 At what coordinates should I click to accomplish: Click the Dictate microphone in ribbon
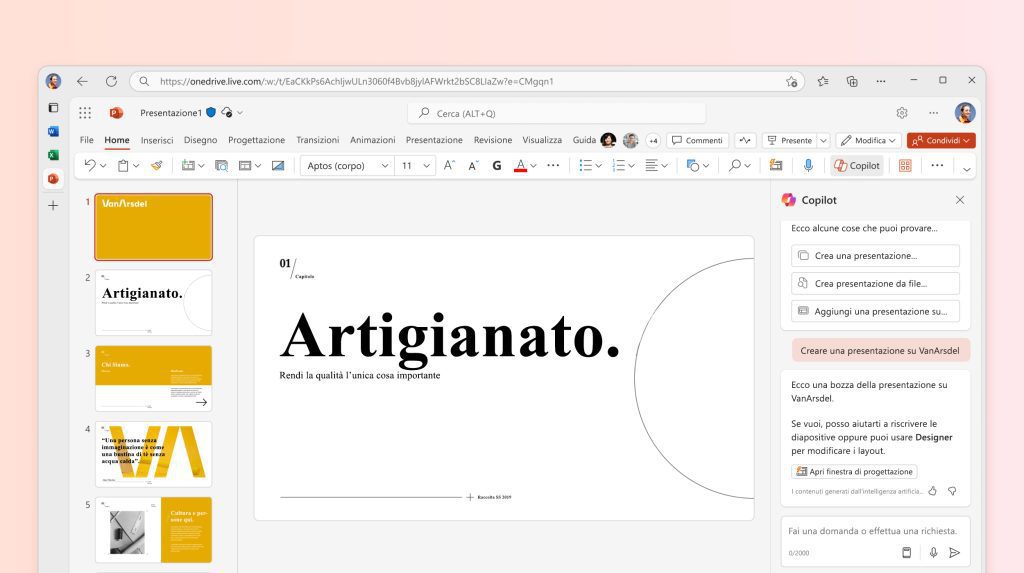(808, 165)
